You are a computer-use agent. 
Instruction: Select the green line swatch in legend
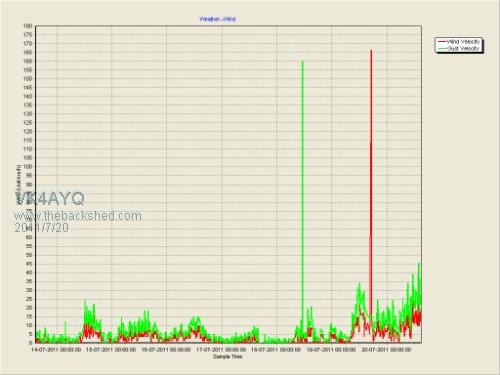coord(442,49)
